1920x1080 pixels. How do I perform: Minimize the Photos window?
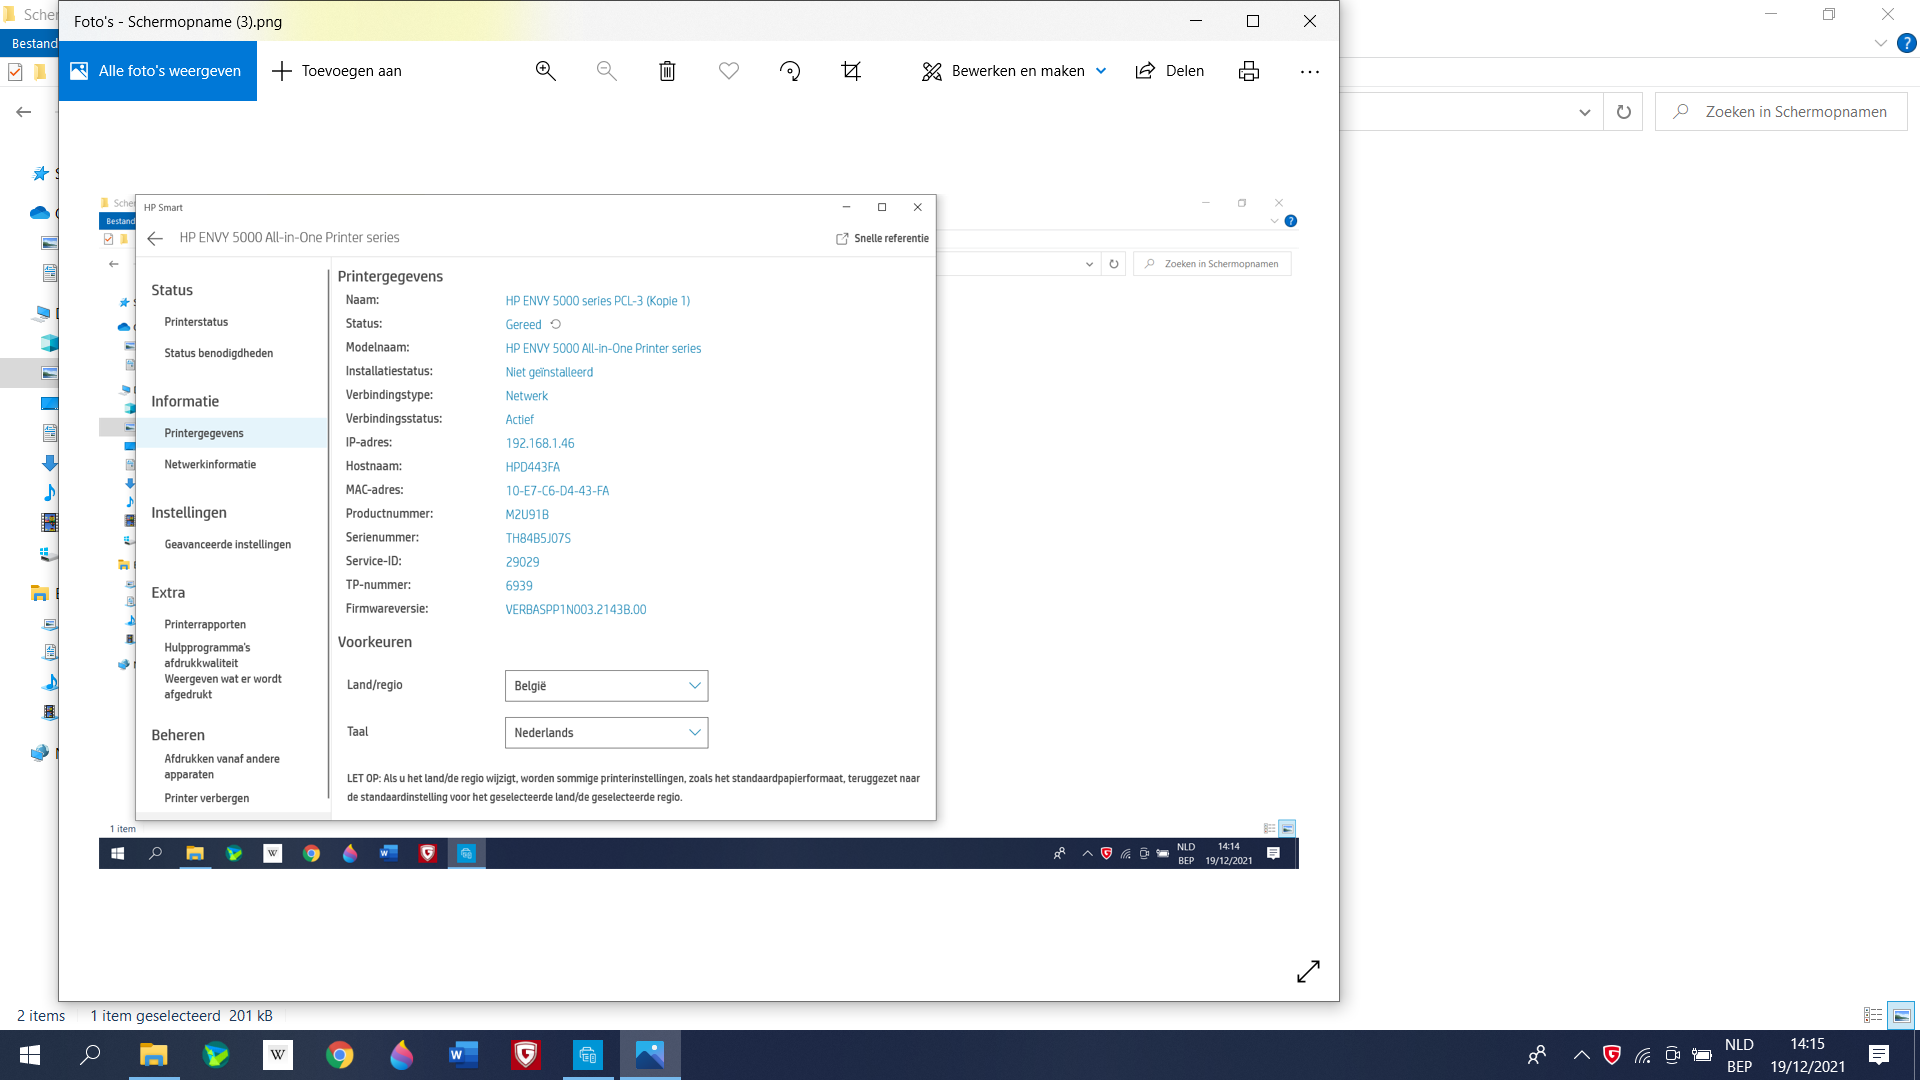click(x=1195, y=21)
